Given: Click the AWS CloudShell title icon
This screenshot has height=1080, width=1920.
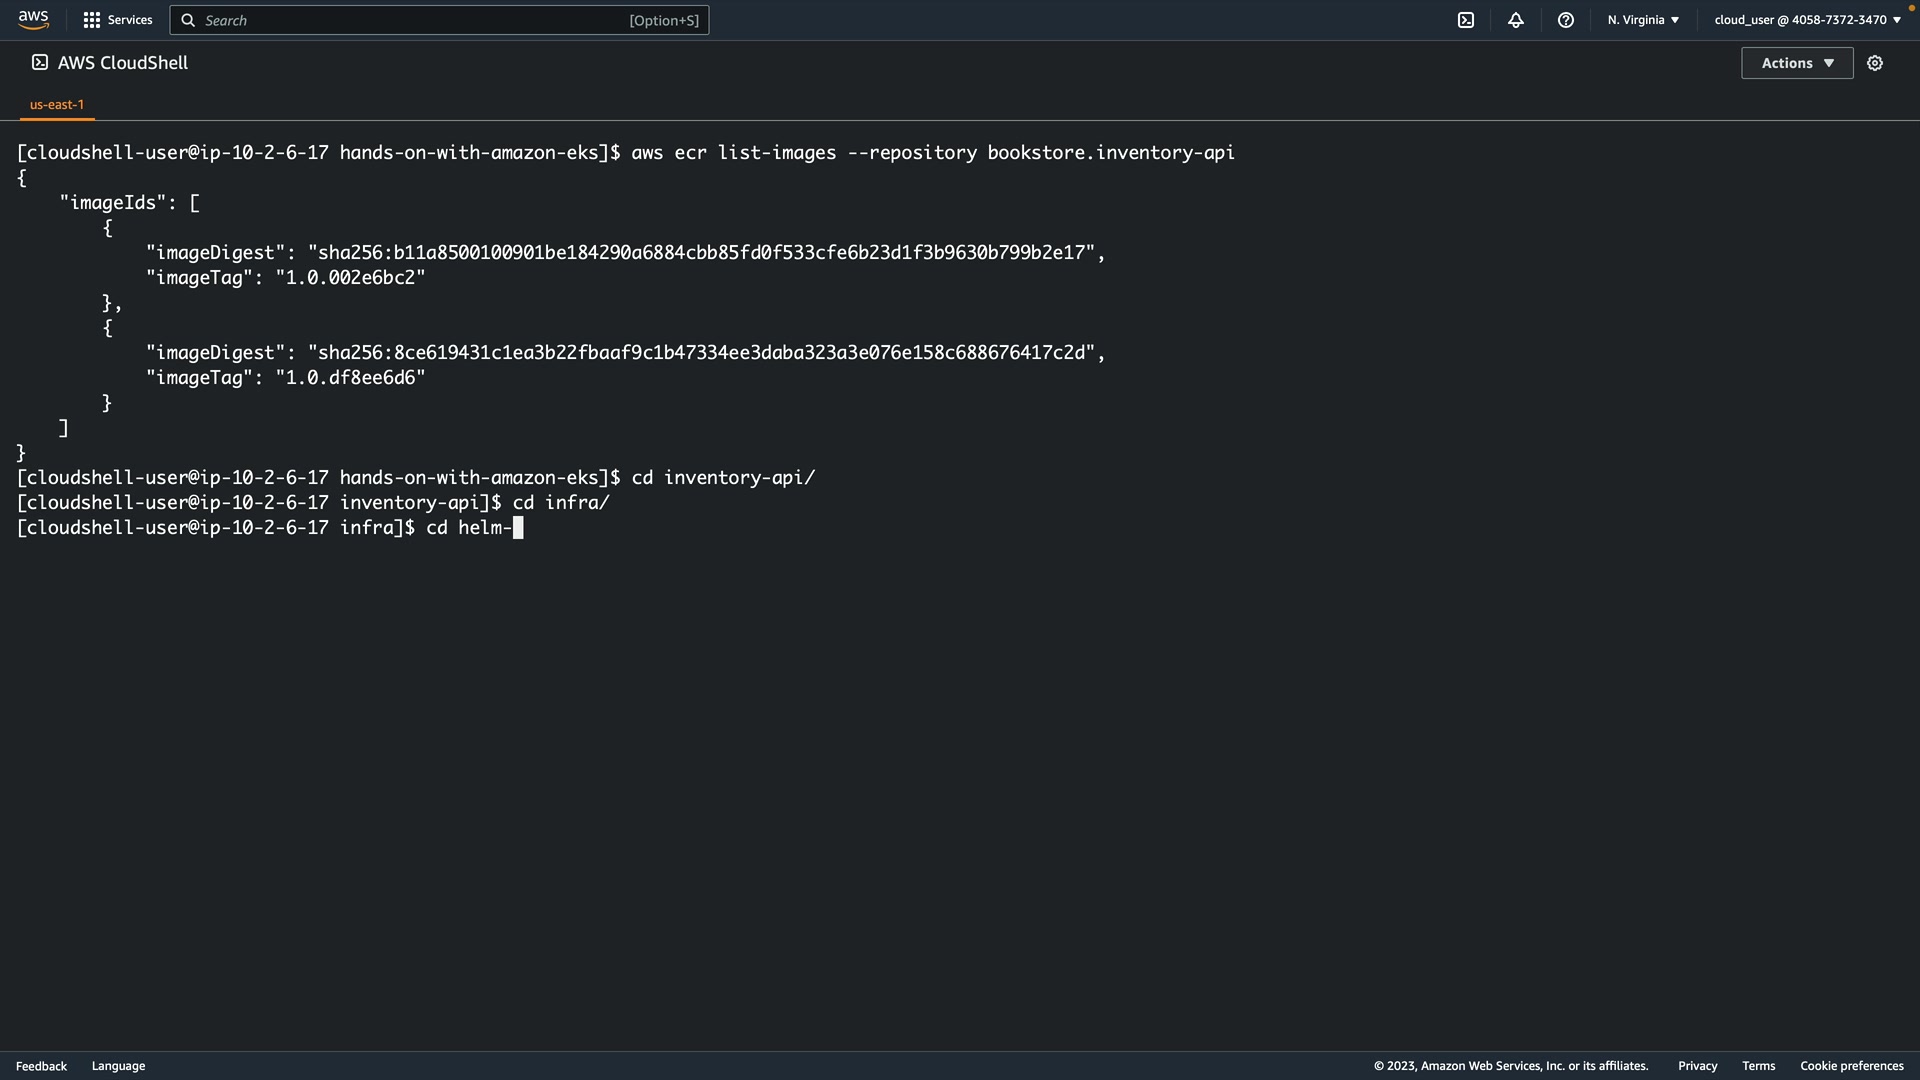Looking at the screenshot, I should pyautogui.click(x=39, y=63).
